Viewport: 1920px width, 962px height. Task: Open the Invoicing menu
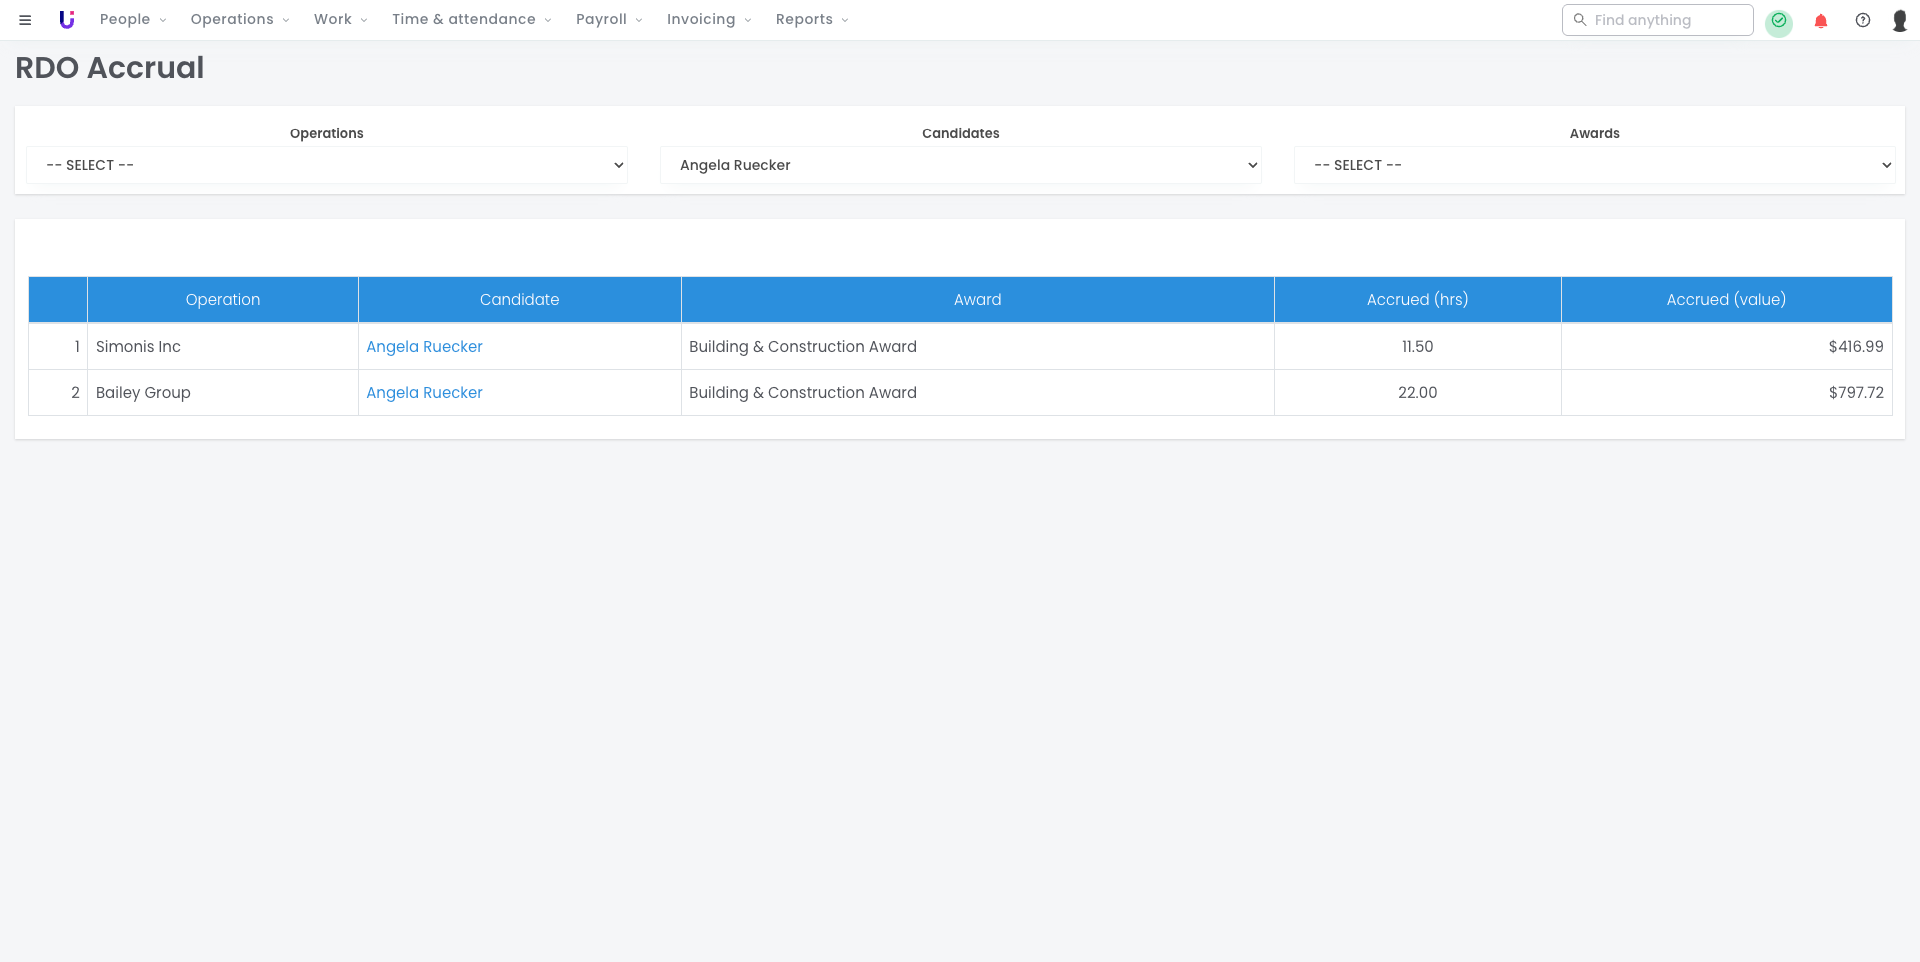pyautogui.click(x=709, y=20)
